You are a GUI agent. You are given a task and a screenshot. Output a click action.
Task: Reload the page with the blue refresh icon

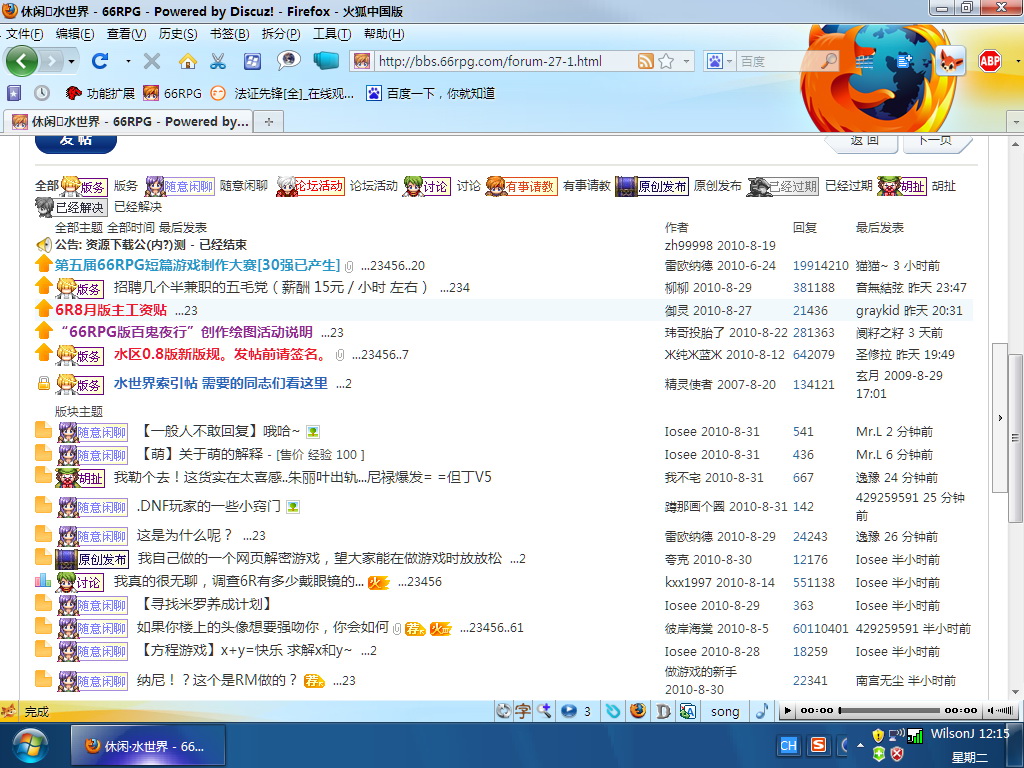click(x=100, y=61)
